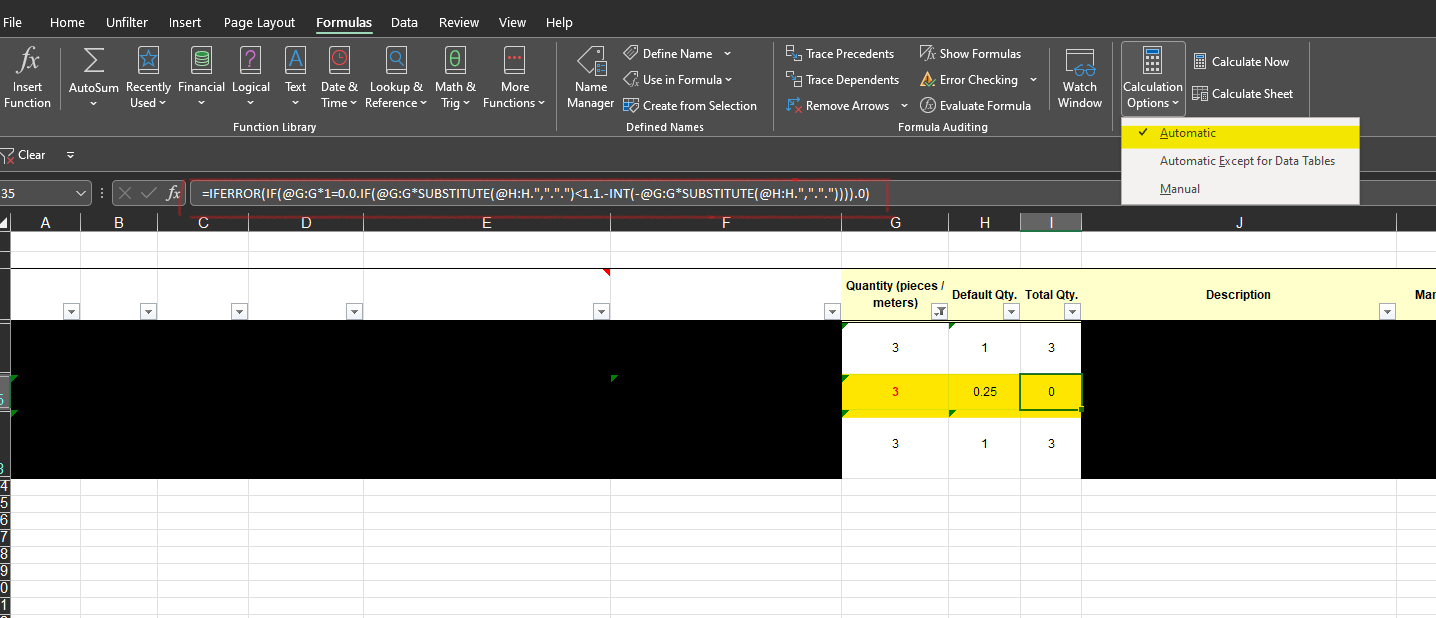Screen dimensions: 1436x618
Task: Select column G header
Action: 895,222
